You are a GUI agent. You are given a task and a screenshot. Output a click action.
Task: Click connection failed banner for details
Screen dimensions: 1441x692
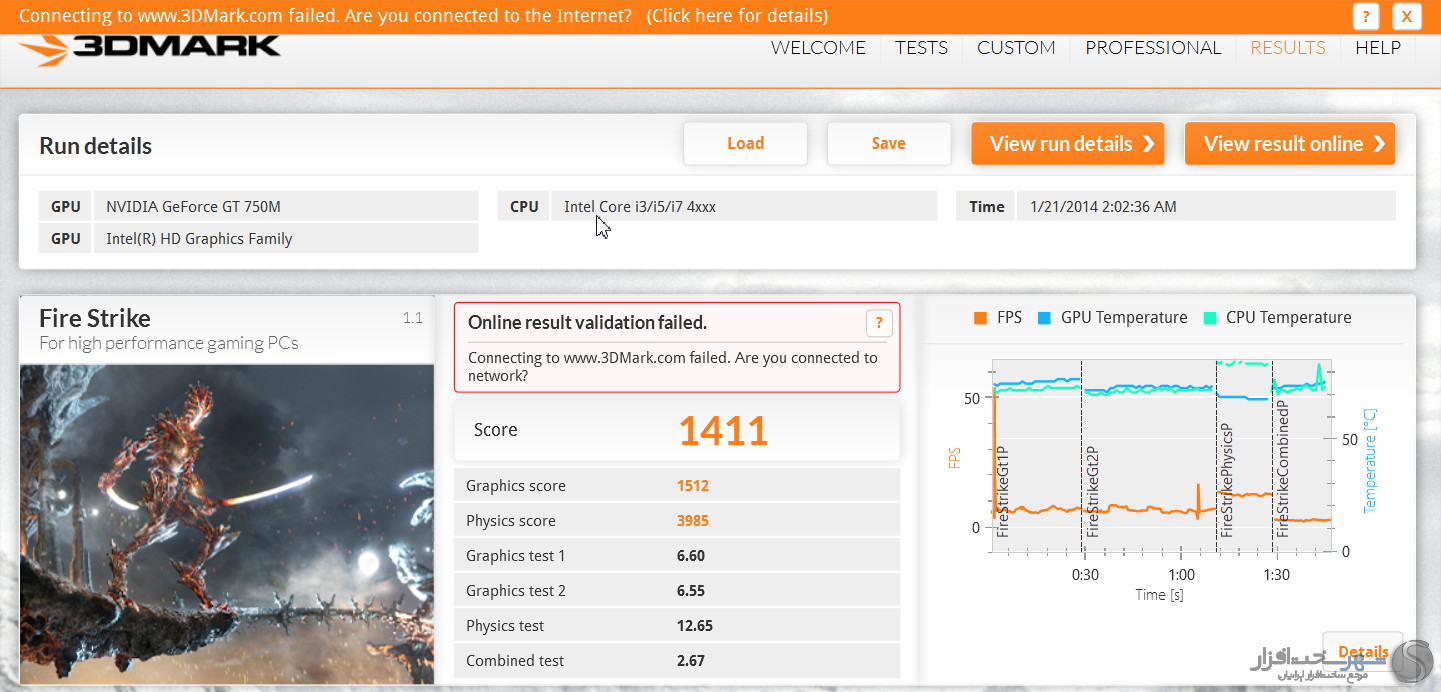pyautogui.click(x=423, y=17)
